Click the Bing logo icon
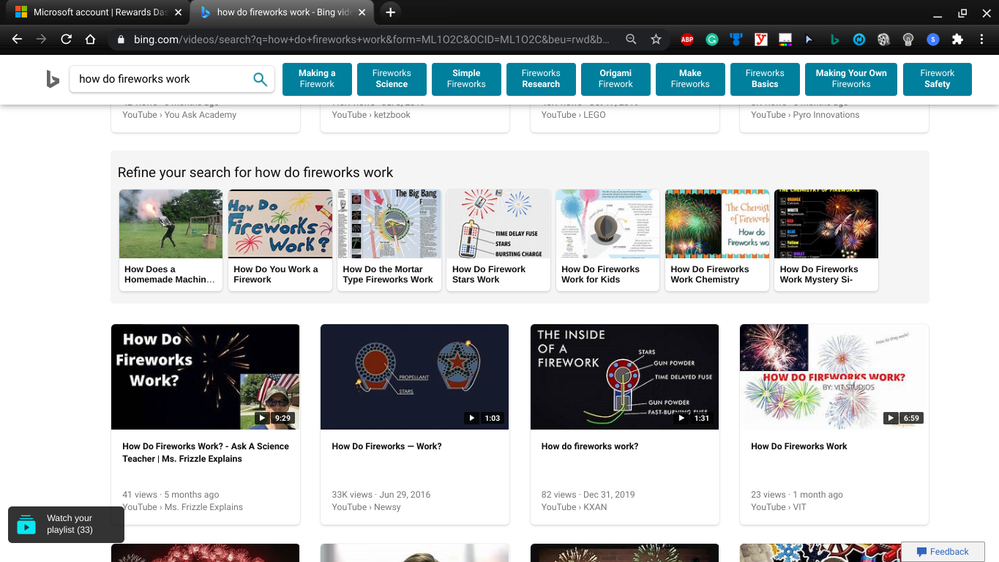 [52, 79]
